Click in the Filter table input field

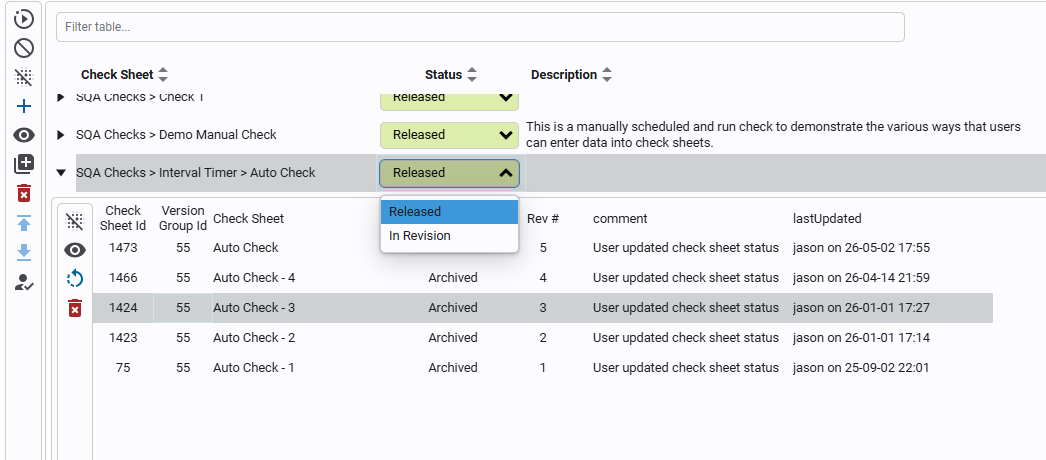(480, 27)
